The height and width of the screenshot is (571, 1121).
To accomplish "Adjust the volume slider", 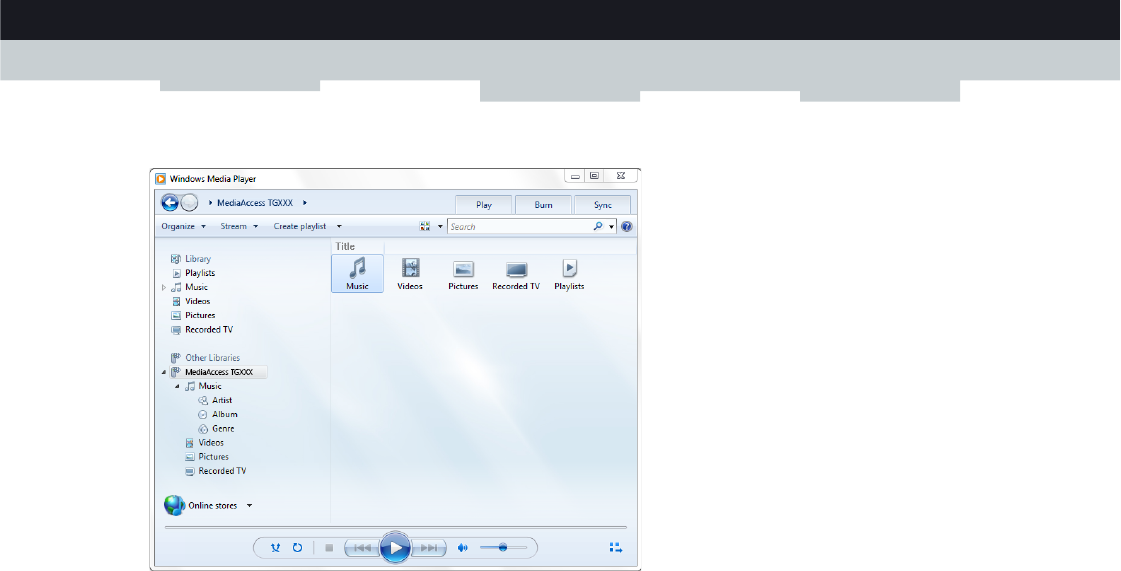I will tap(503, 548).
